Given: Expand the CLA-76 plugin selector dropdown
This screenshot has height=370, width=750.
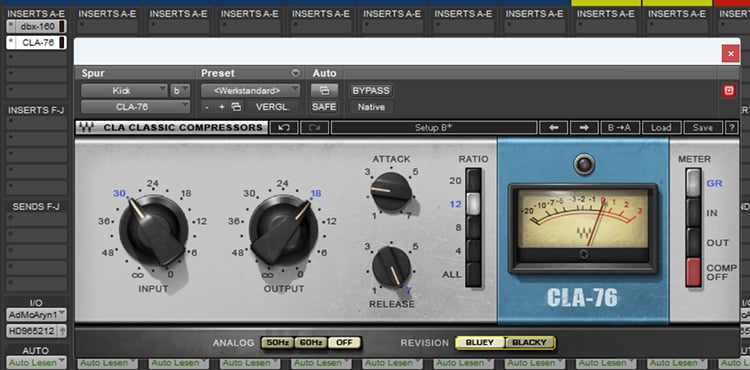Looking at the screenshot, I should (135, 107).
